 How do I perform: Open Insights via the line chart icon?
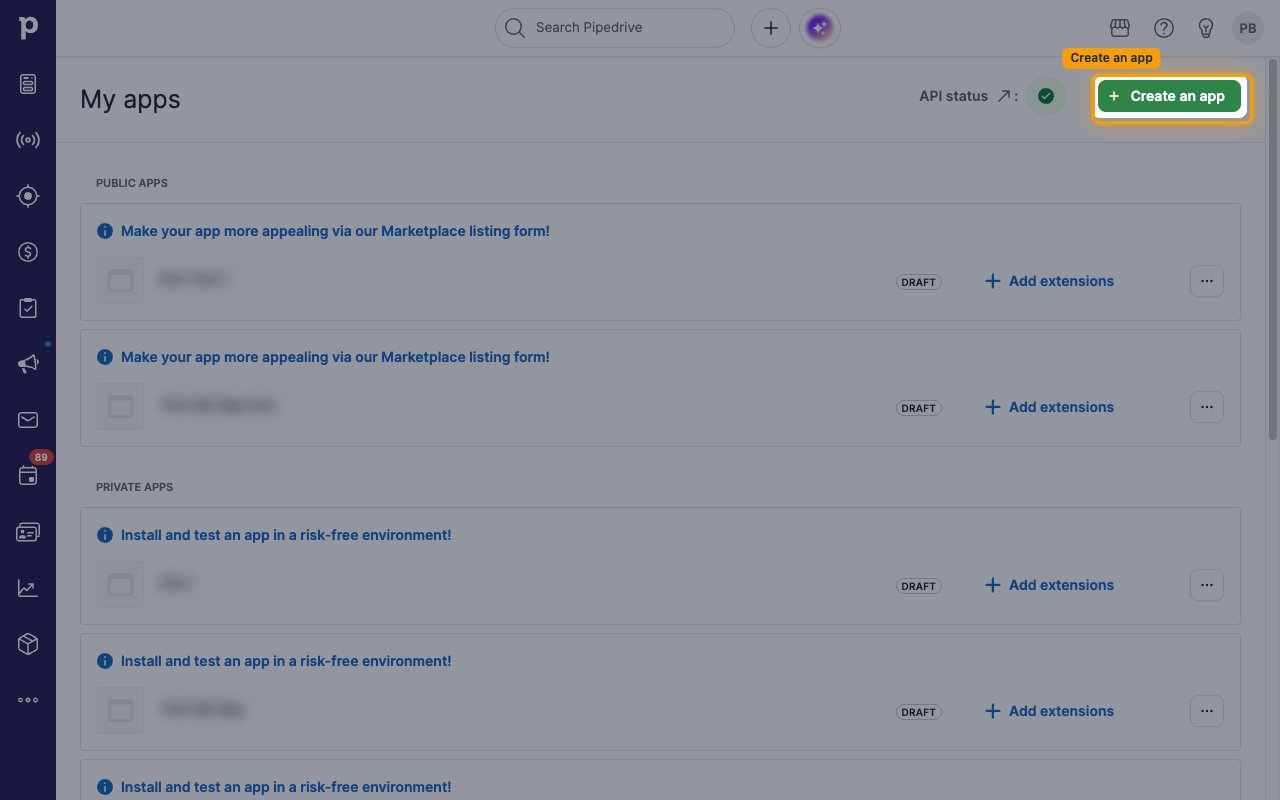coord(28,588)
